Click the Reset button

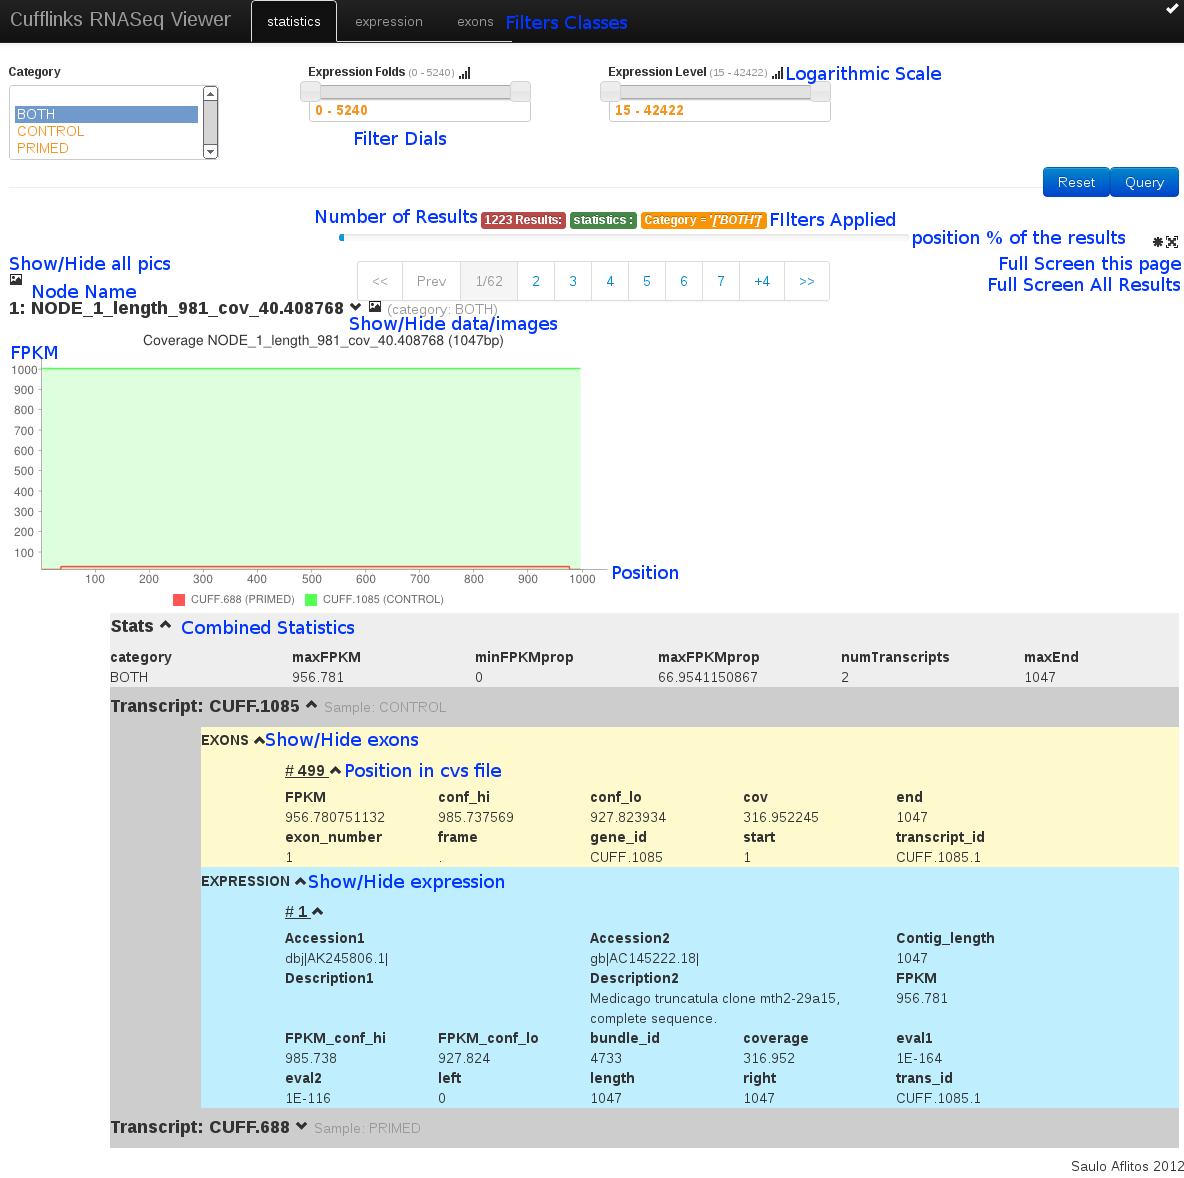[x=1076, y=182]
